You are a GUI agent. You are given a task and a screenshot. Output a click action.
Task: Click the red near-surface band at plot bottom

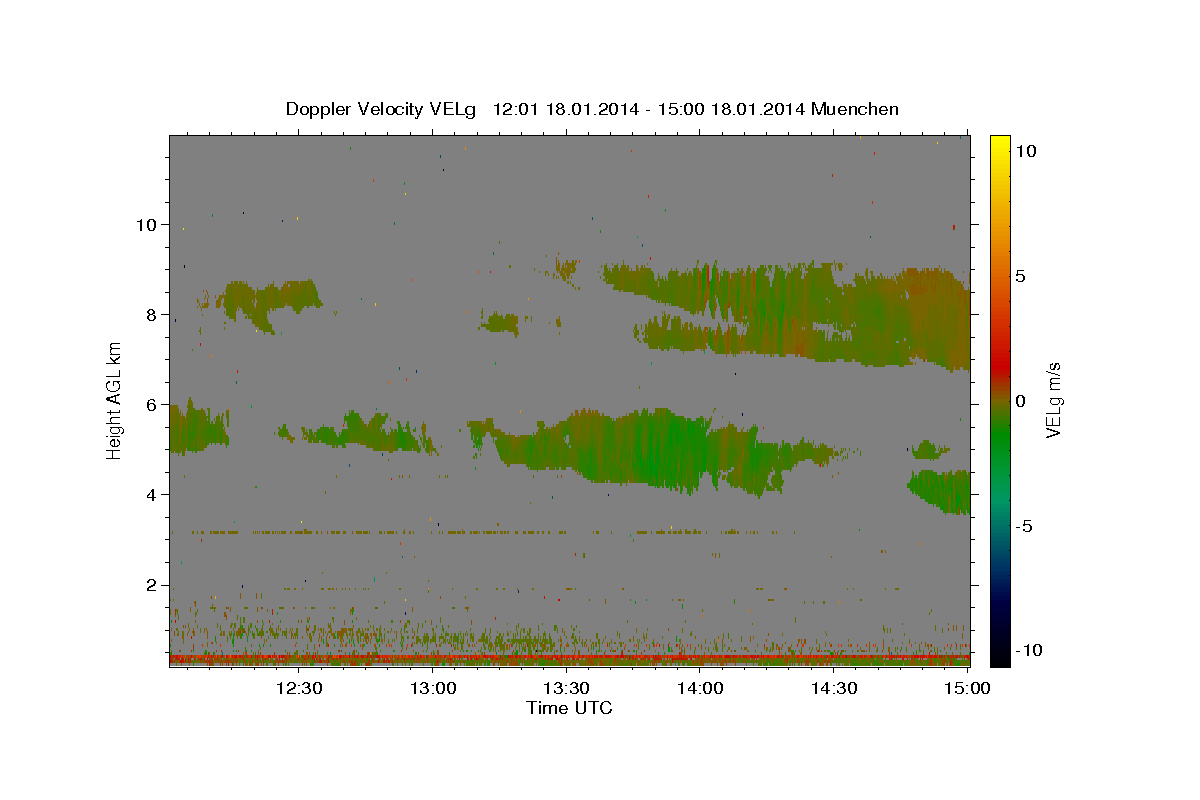tap(569, 659)
